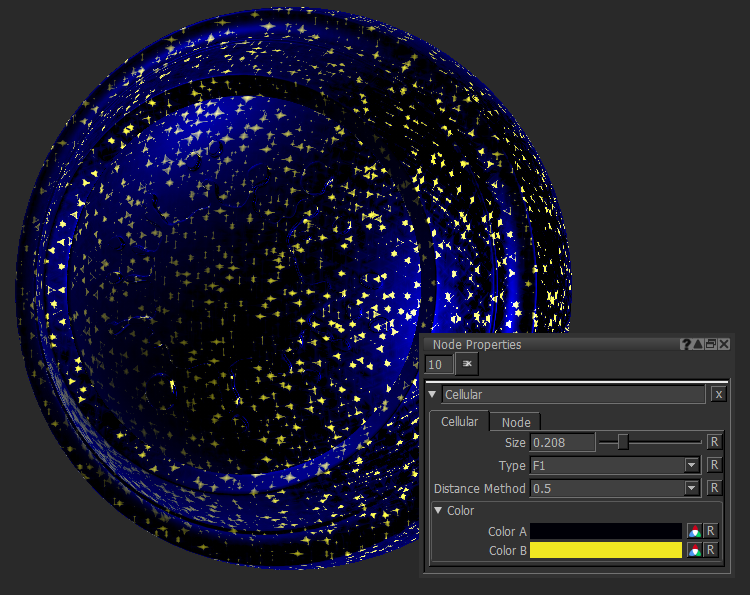Click the Node Properties help question mark
Viewport: 750px width, 595px height.
pos(686,344)
